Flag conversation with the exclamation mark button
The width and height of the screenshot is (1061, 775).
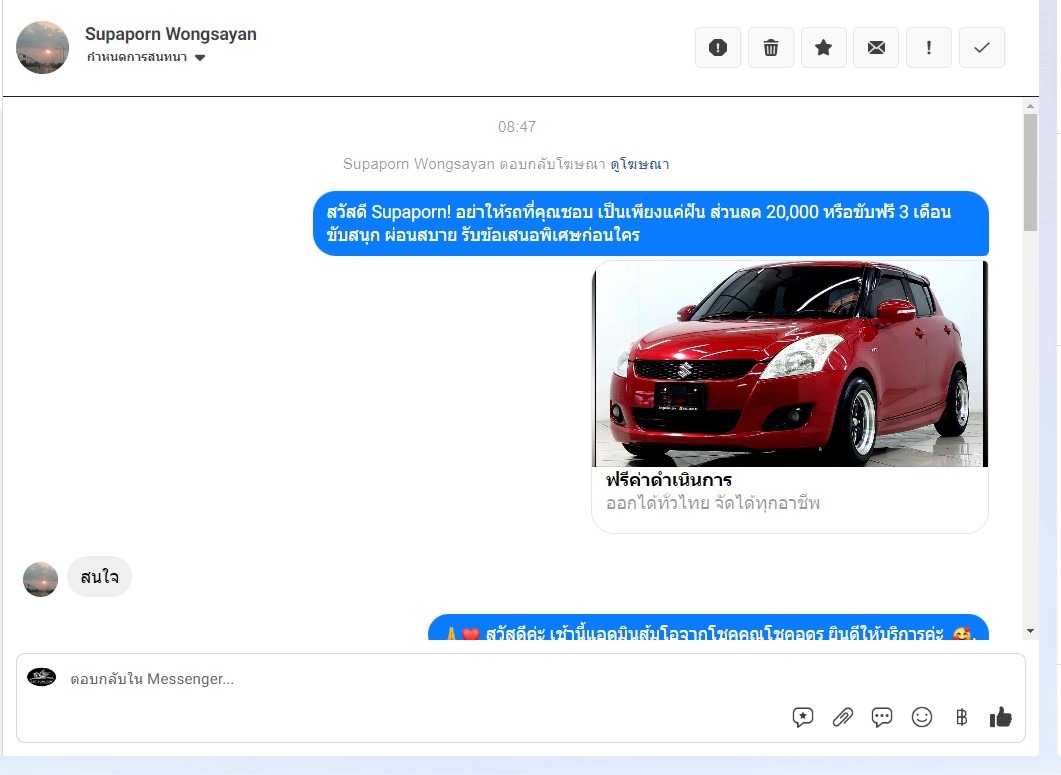pyautogui.click(x=929, y=48)
